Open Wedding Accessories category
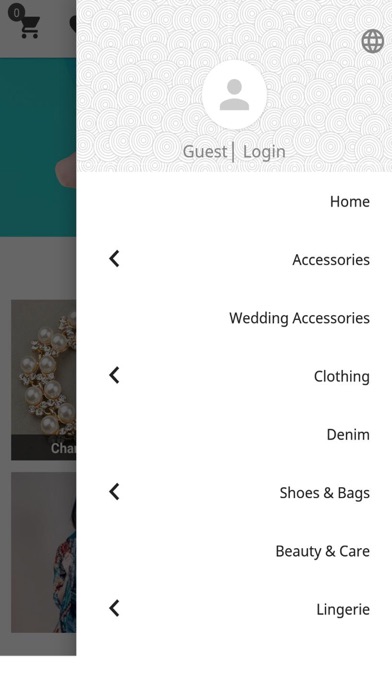Image resolution: width=392 pixels, height=696 pixels. [299, 318]
